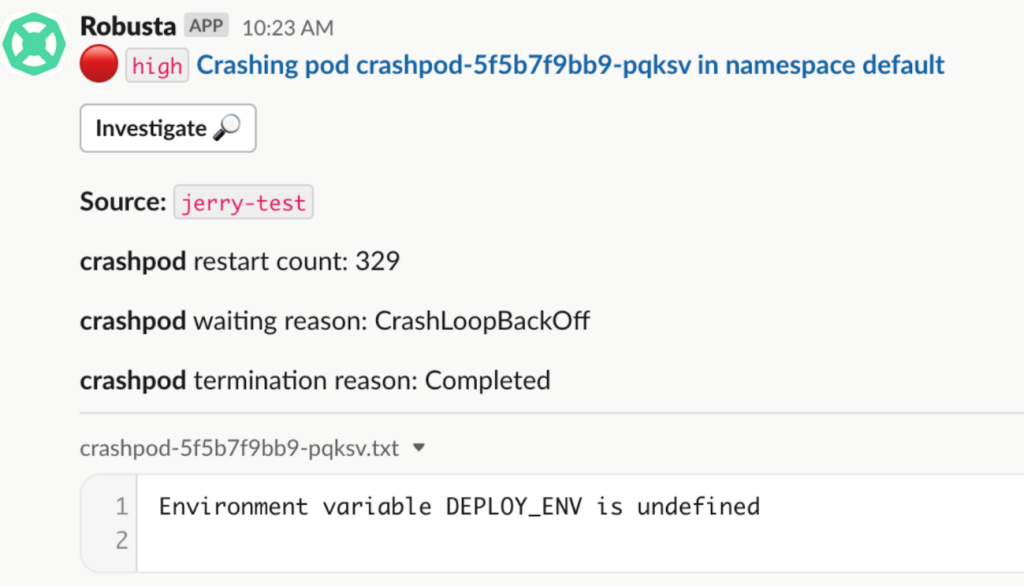Image resolution: width=1024 pixels, height=586 pixels.
Task: Click the 'high' severity tag
Action: coord(157,67)
